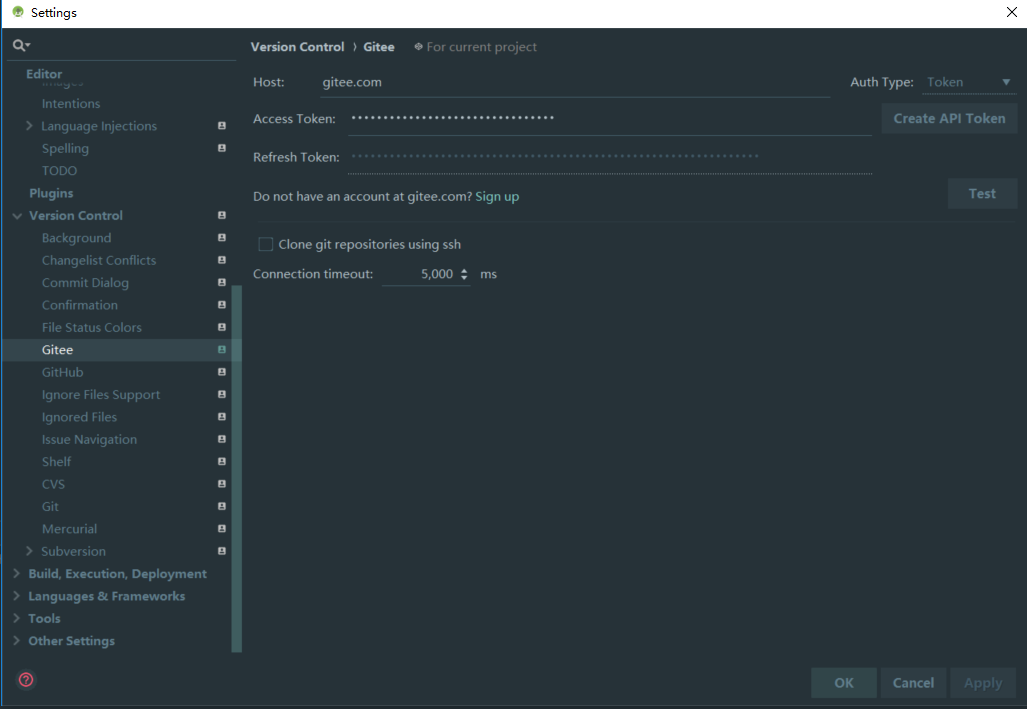
Task: Click project-level icon beside Gitee row
Action: pyautogui.click(x=222, y=350)
